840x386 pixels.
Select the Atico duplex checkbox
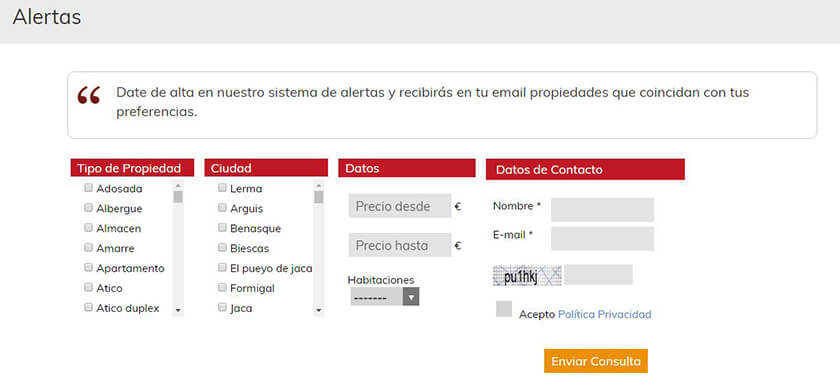point(88,307)
